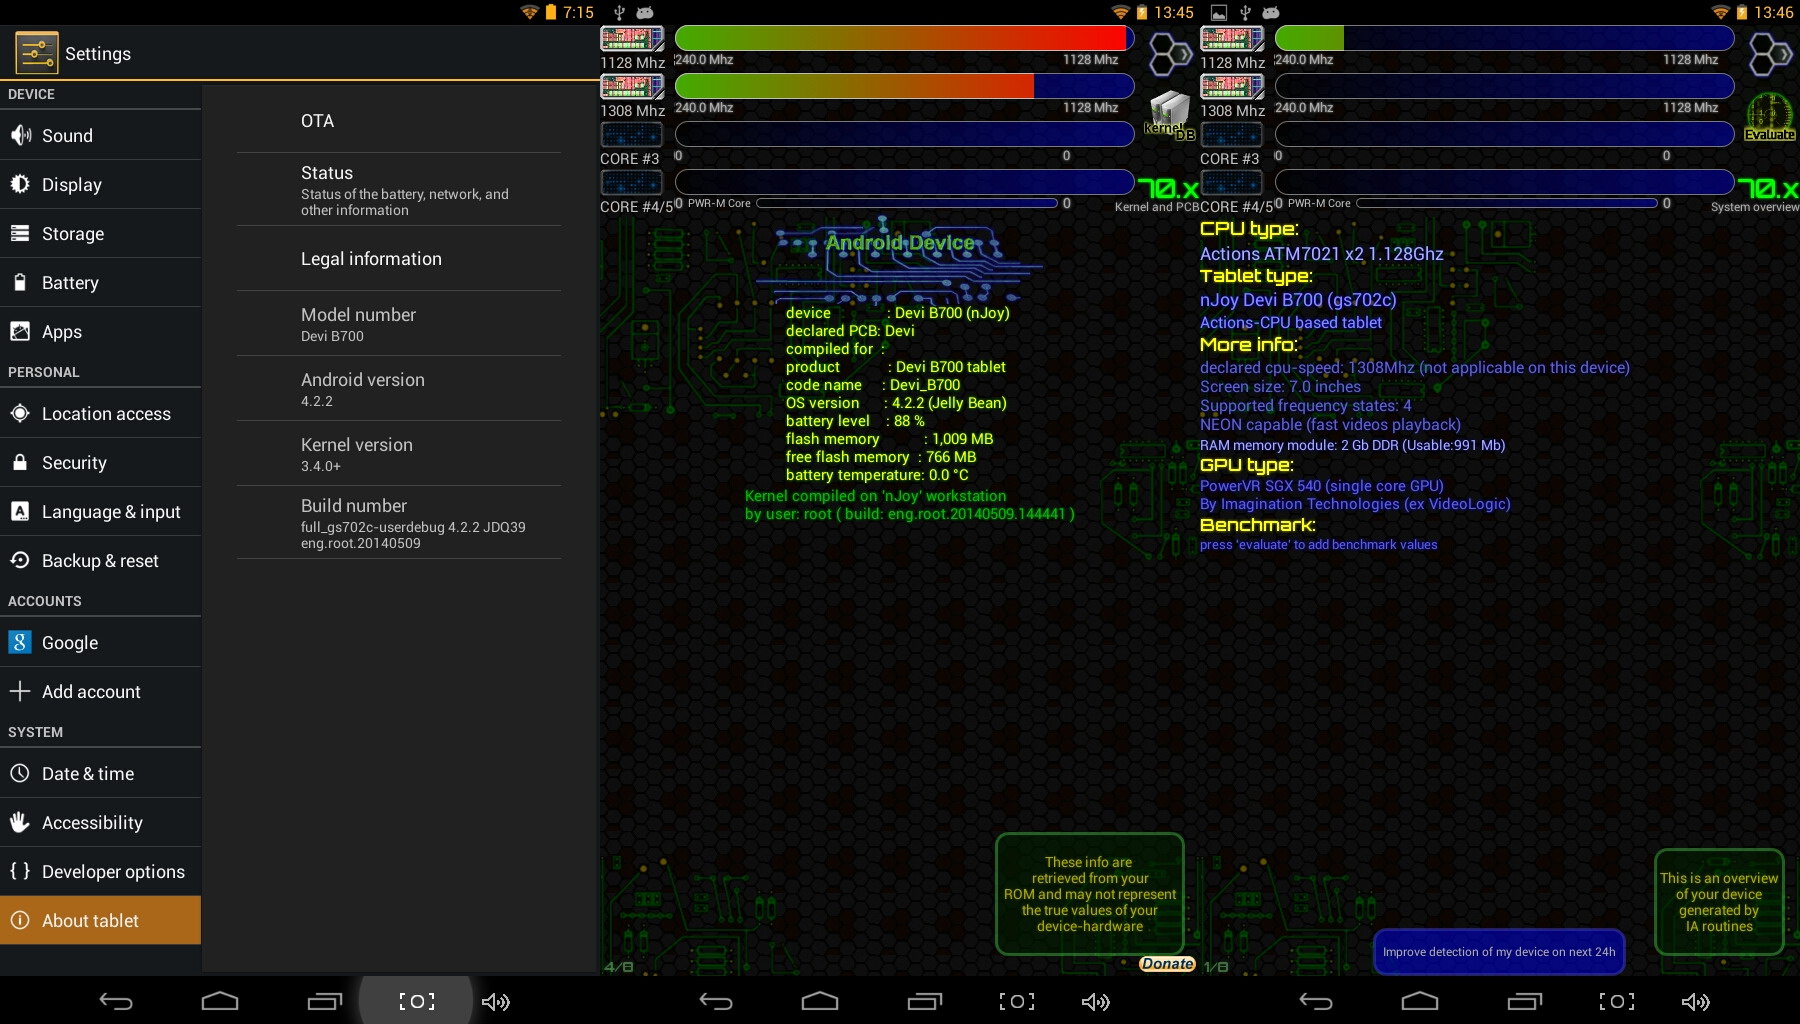This screenshot has height=1024, width=1800.
Task: Tap first core frequency bar, Kernel and PCB screen
Action: pyautogui.click(x=905, y=38)
